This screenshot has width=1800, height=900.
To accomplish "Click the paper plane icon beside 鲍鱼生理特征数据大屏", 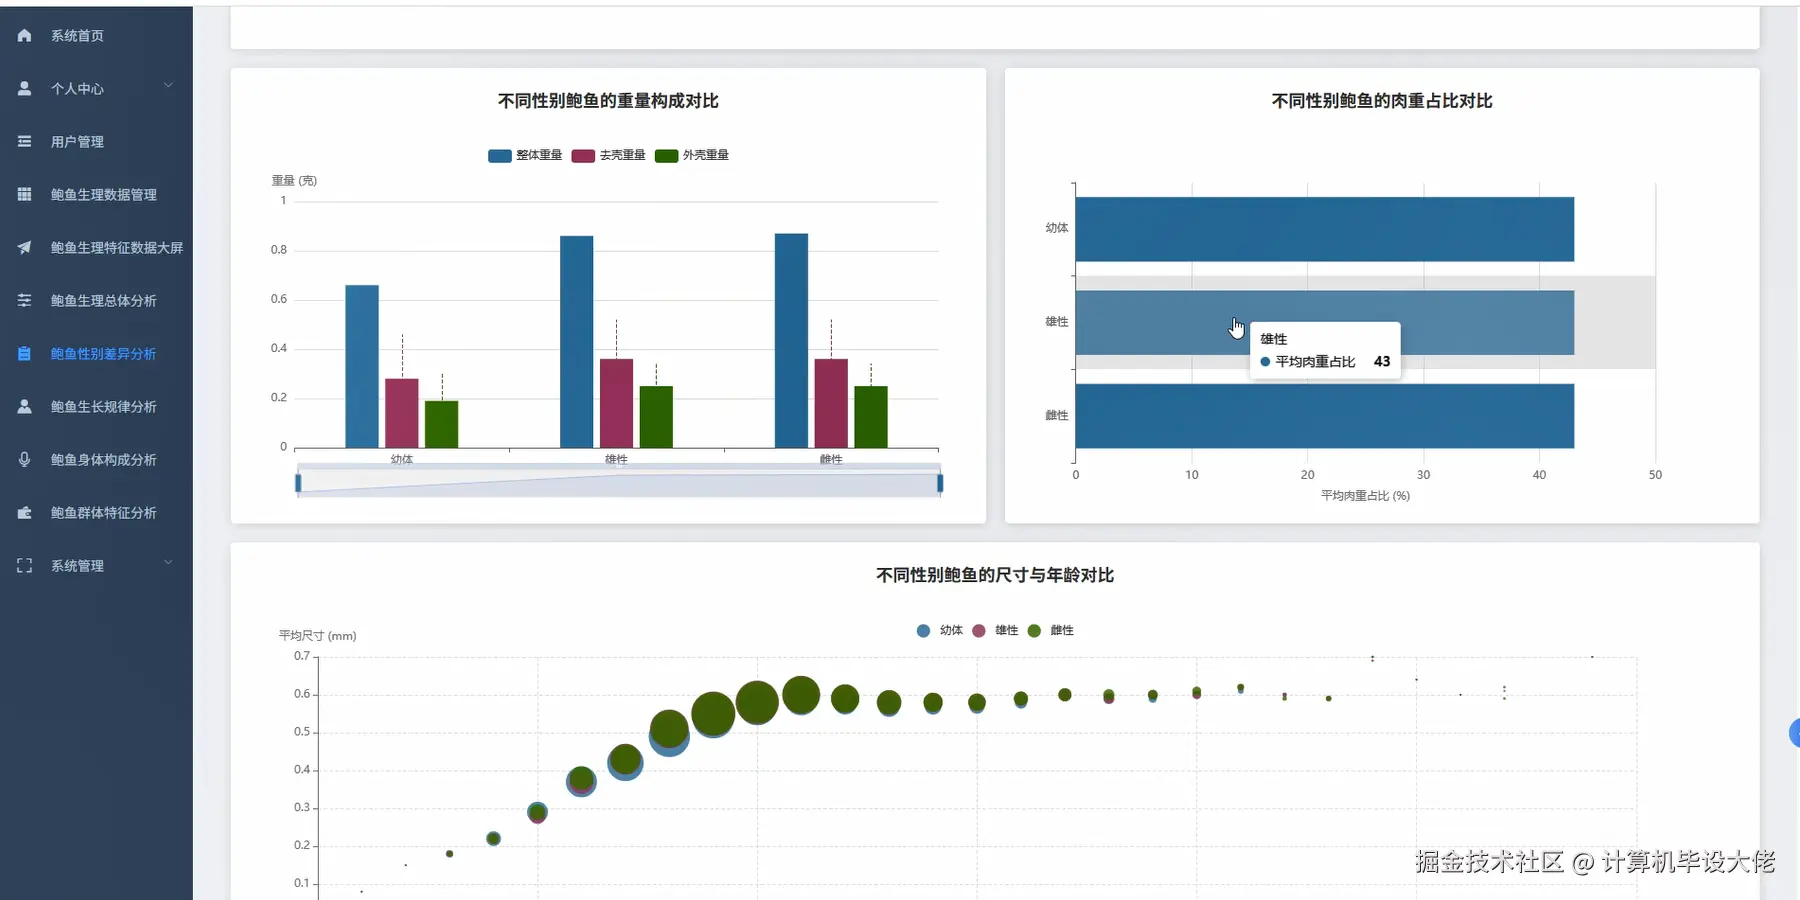I will click(25, 248).
